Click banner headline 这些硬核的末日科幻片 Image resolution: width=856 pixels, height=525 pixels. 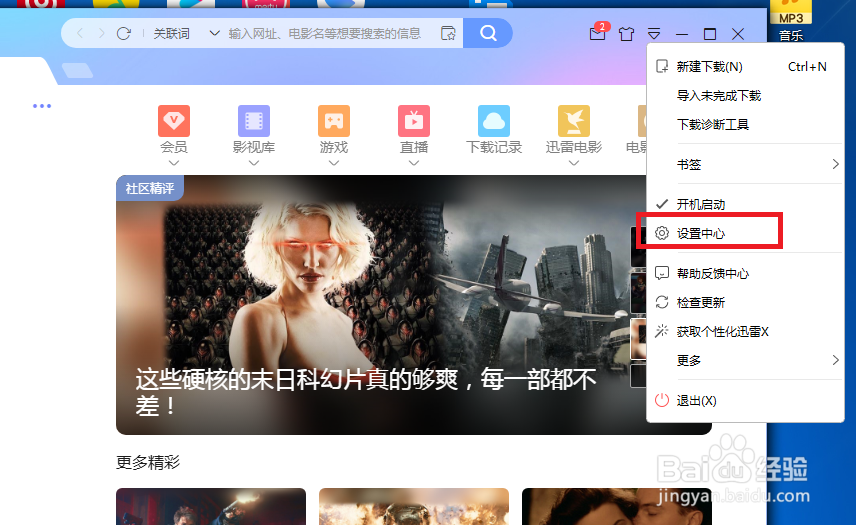pos(366,392)
